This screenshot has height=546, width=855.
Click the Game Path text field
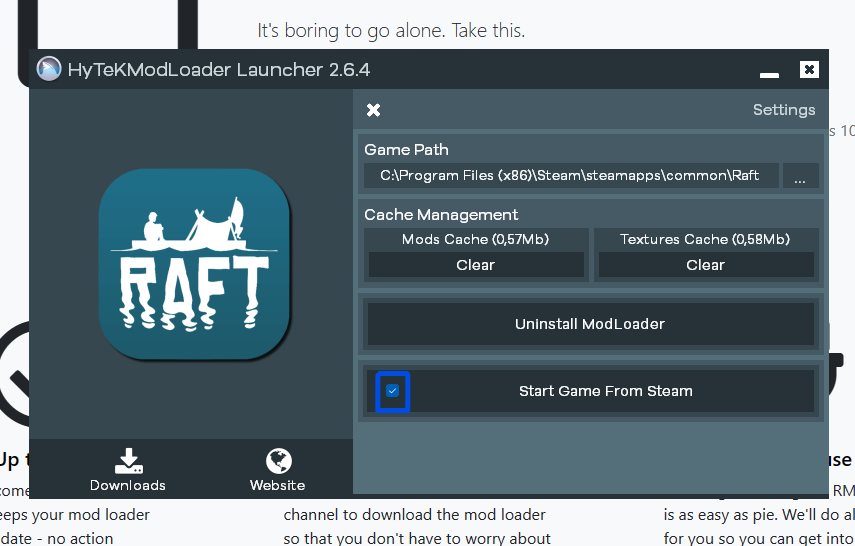571,176
